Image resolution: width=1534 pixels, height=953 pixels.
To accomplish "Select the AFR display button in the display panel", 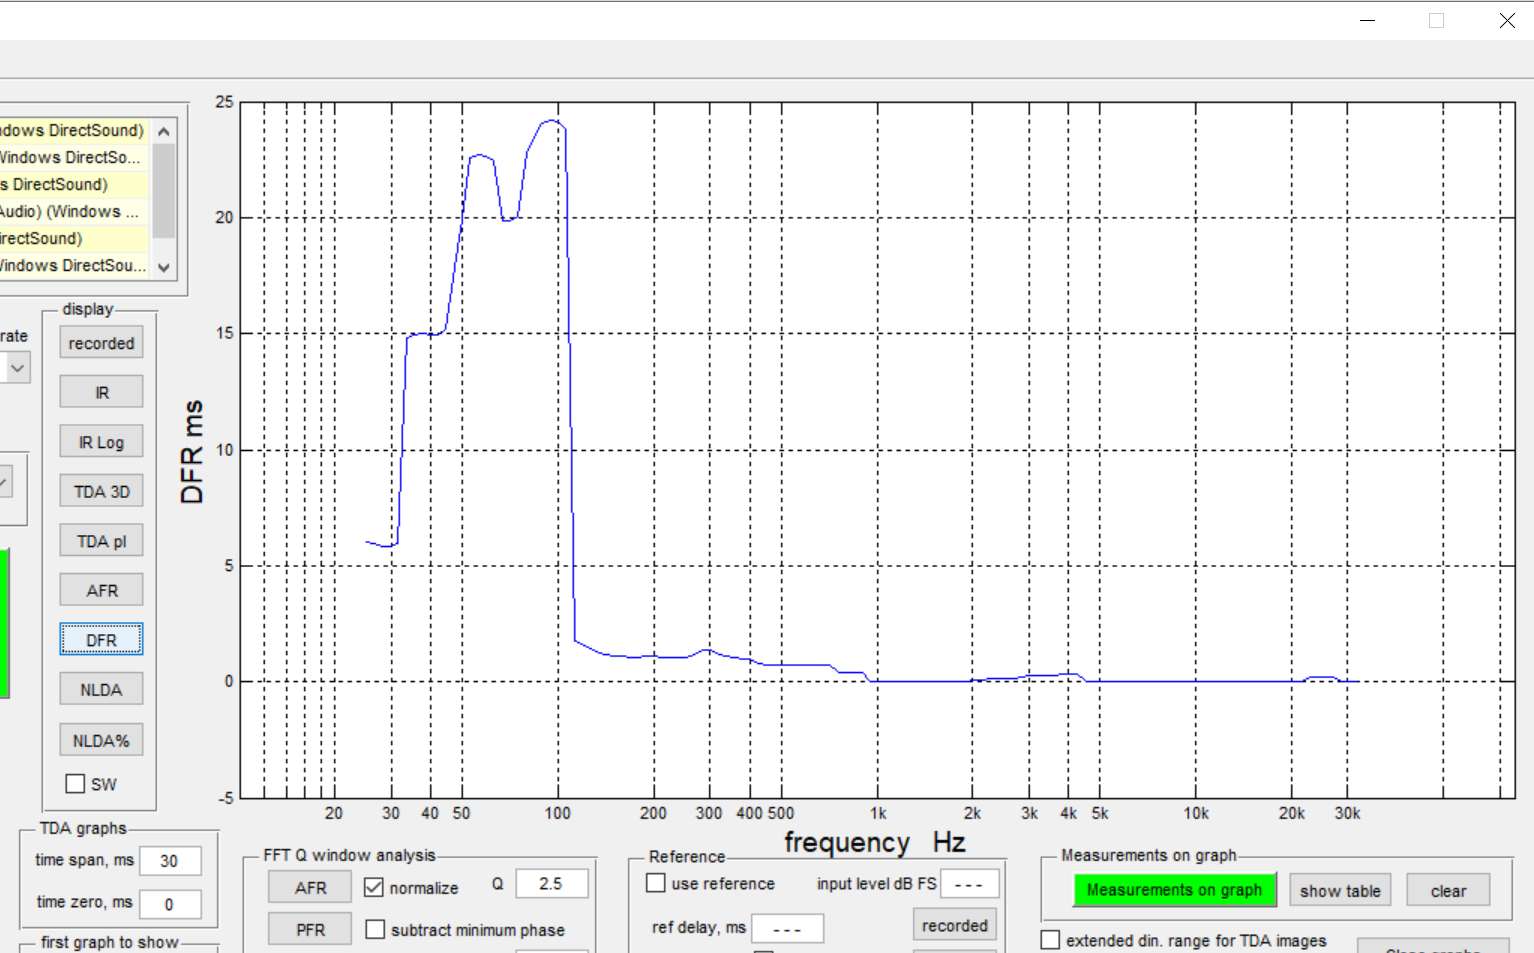I will (101, 590).
